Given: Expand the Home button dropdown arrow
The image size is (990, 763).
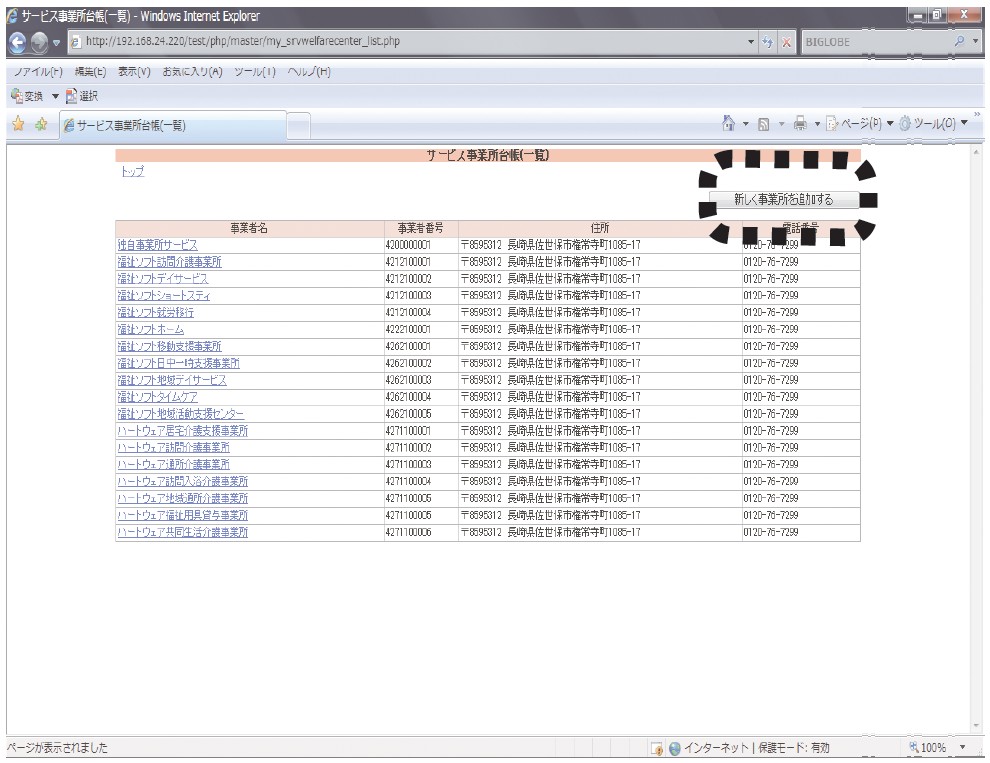Looking at the screenshot, I should (745, 124).
